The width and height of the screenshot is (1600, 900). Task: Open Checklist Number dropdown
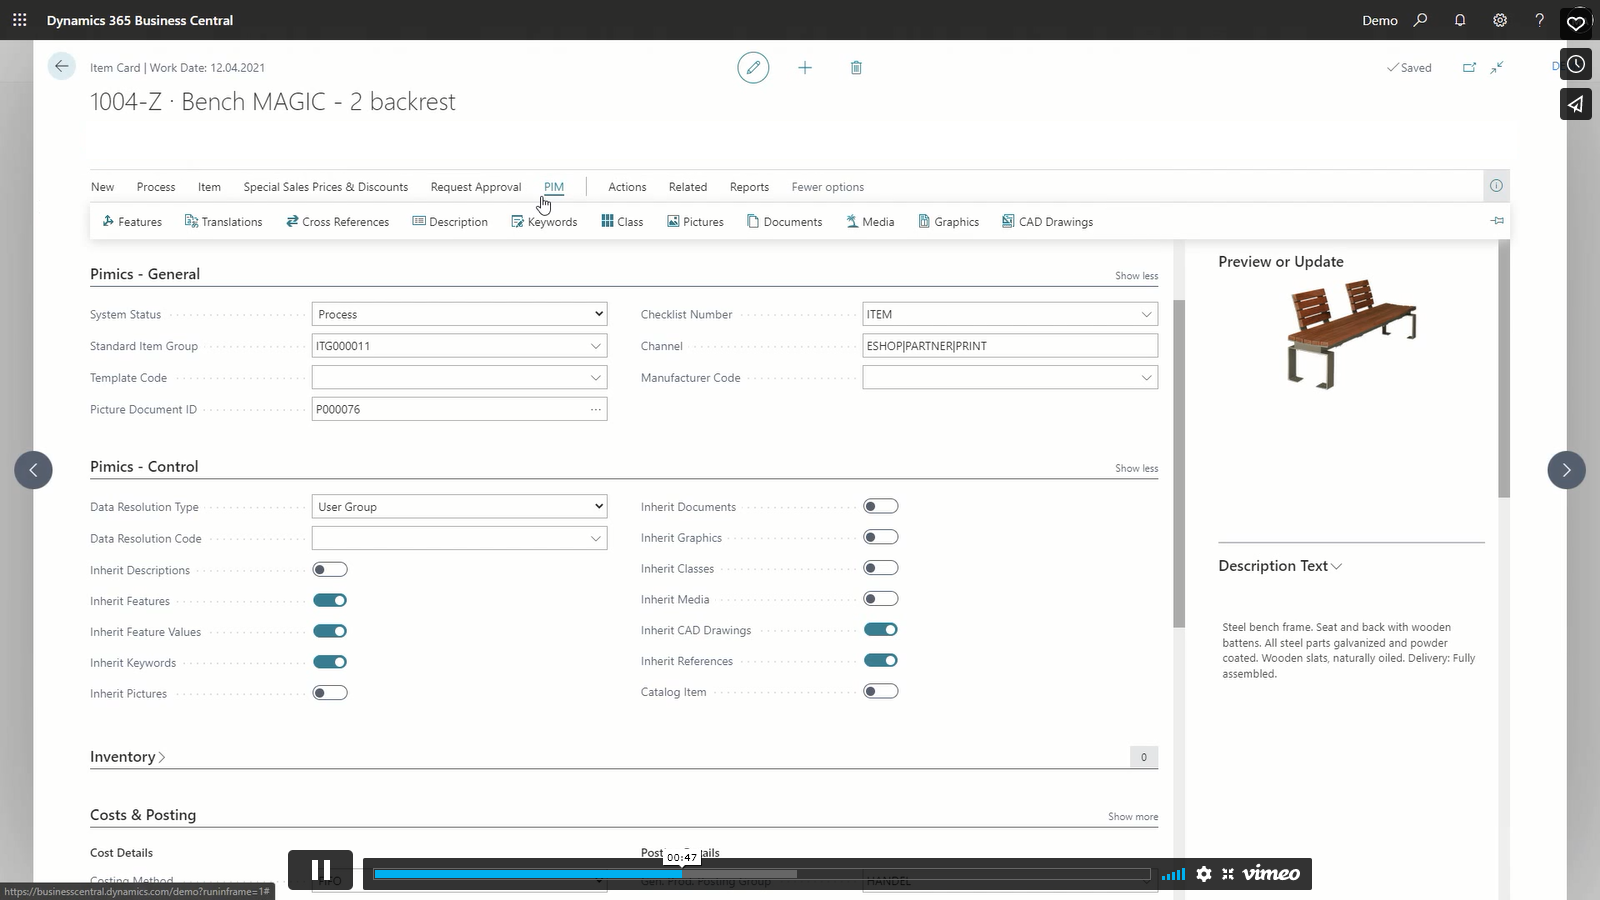pyautogui.click(x=1146, y=314)
